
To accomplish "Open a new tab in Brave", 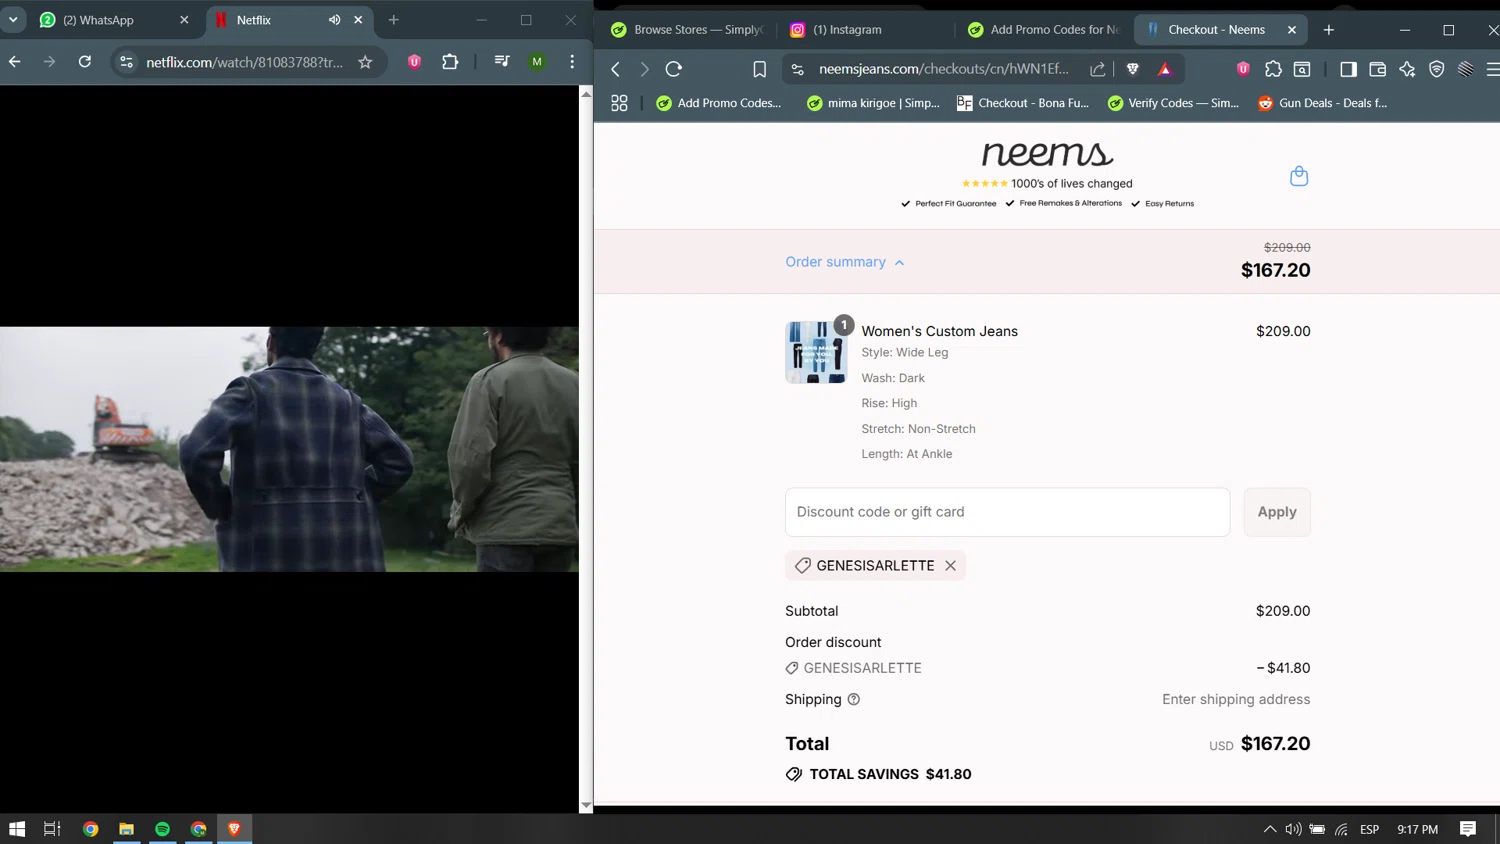I will click(x=1329, y=30).
